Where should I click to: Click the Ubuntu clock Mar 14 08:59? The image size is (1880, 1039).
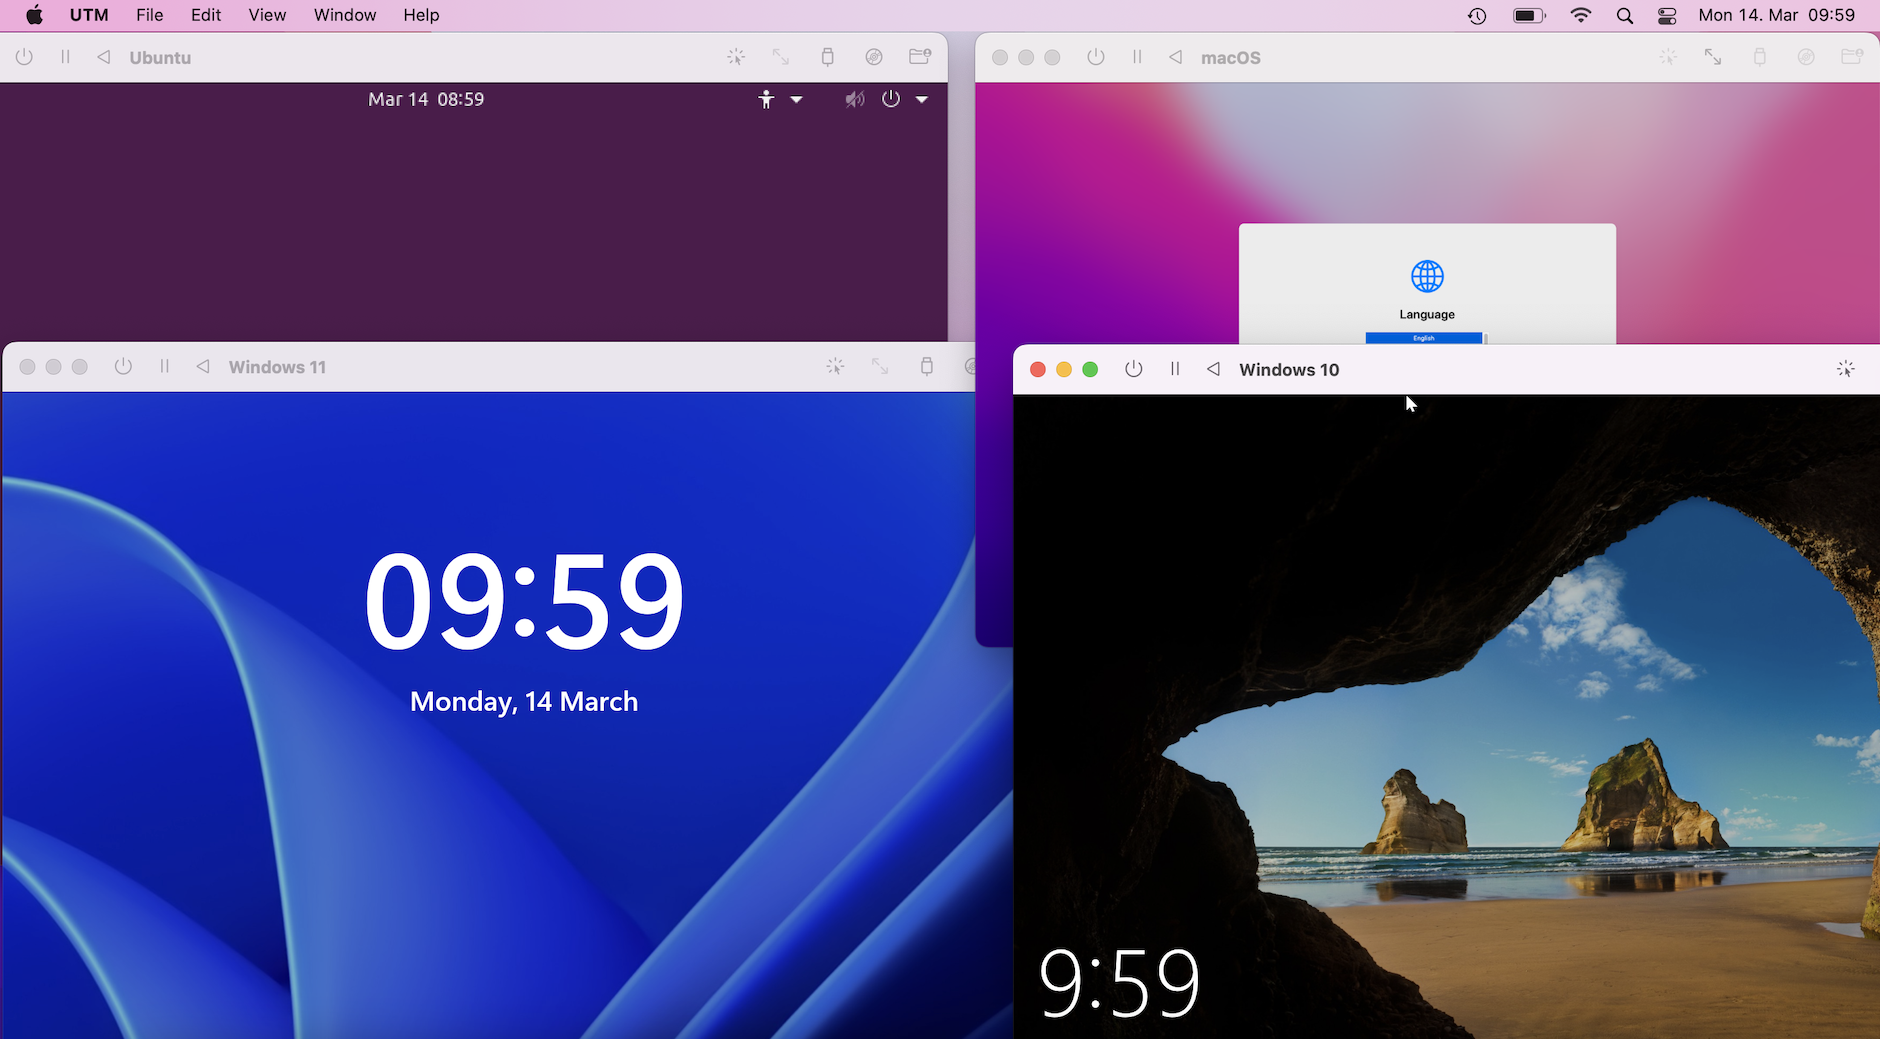coord(426,99)
